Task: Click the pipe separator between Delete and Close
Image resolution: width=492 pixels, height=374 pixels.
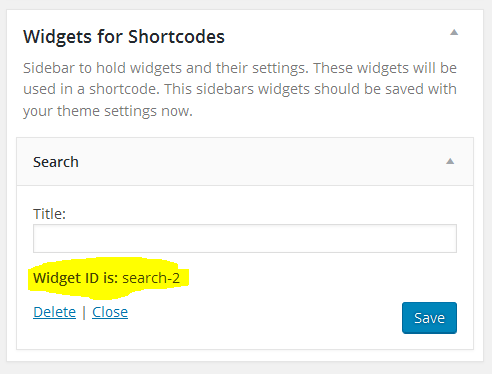Action: [84, 312]
